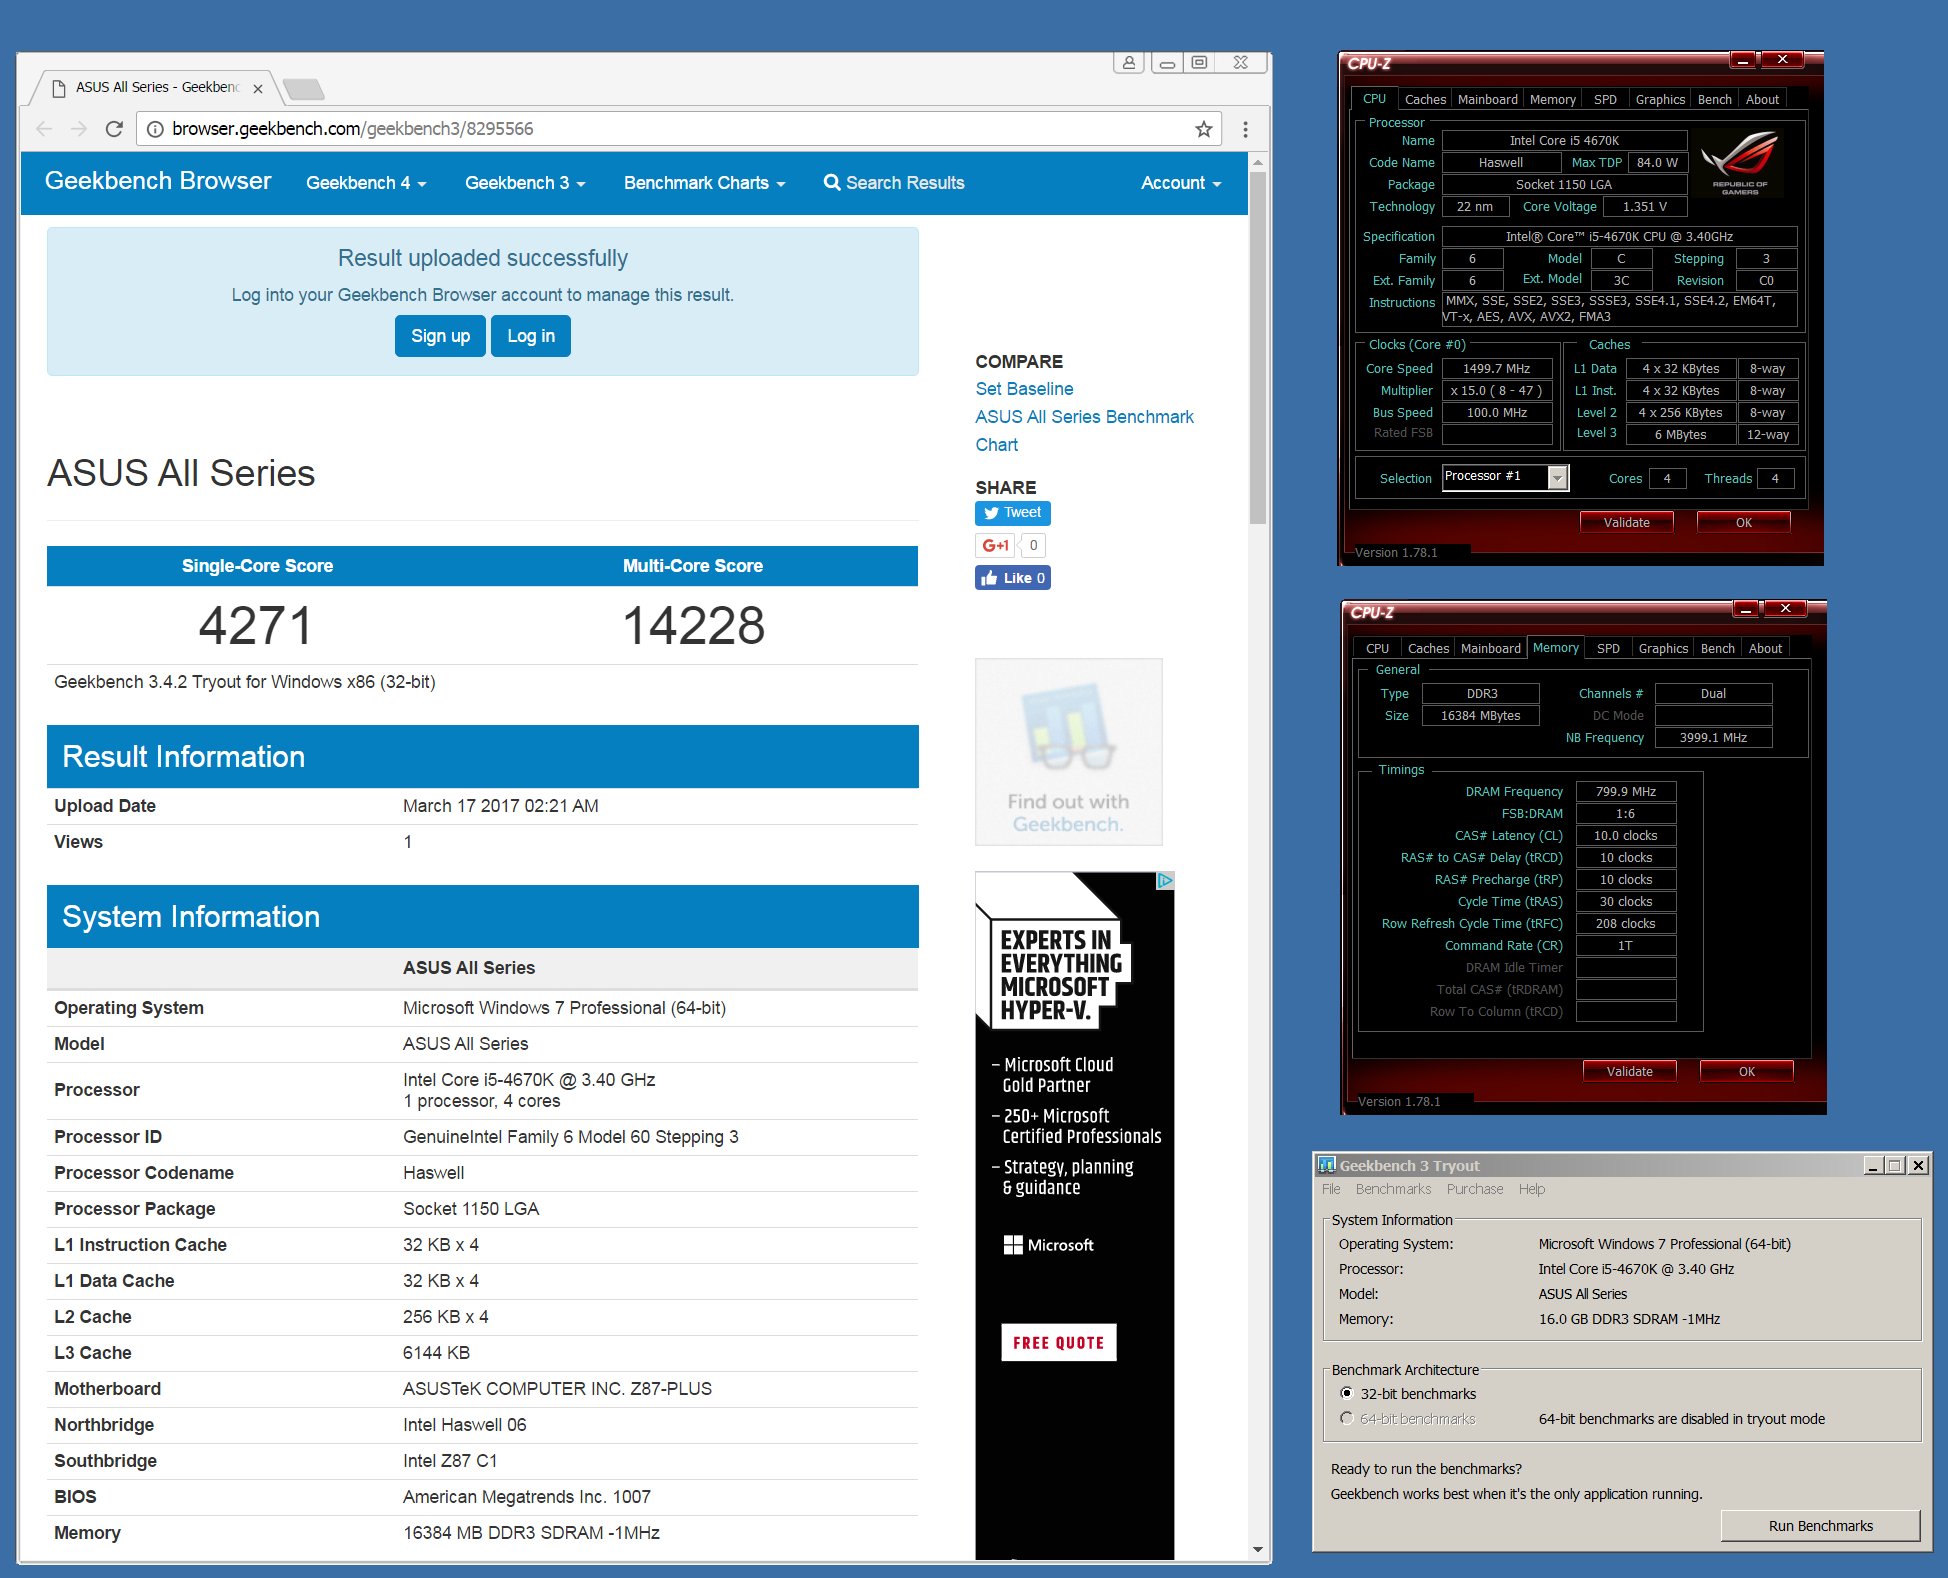1948x1578 pixels.
Task: Open Geekbench 3 Tryout Purchase menu
Action: 1475,1189
